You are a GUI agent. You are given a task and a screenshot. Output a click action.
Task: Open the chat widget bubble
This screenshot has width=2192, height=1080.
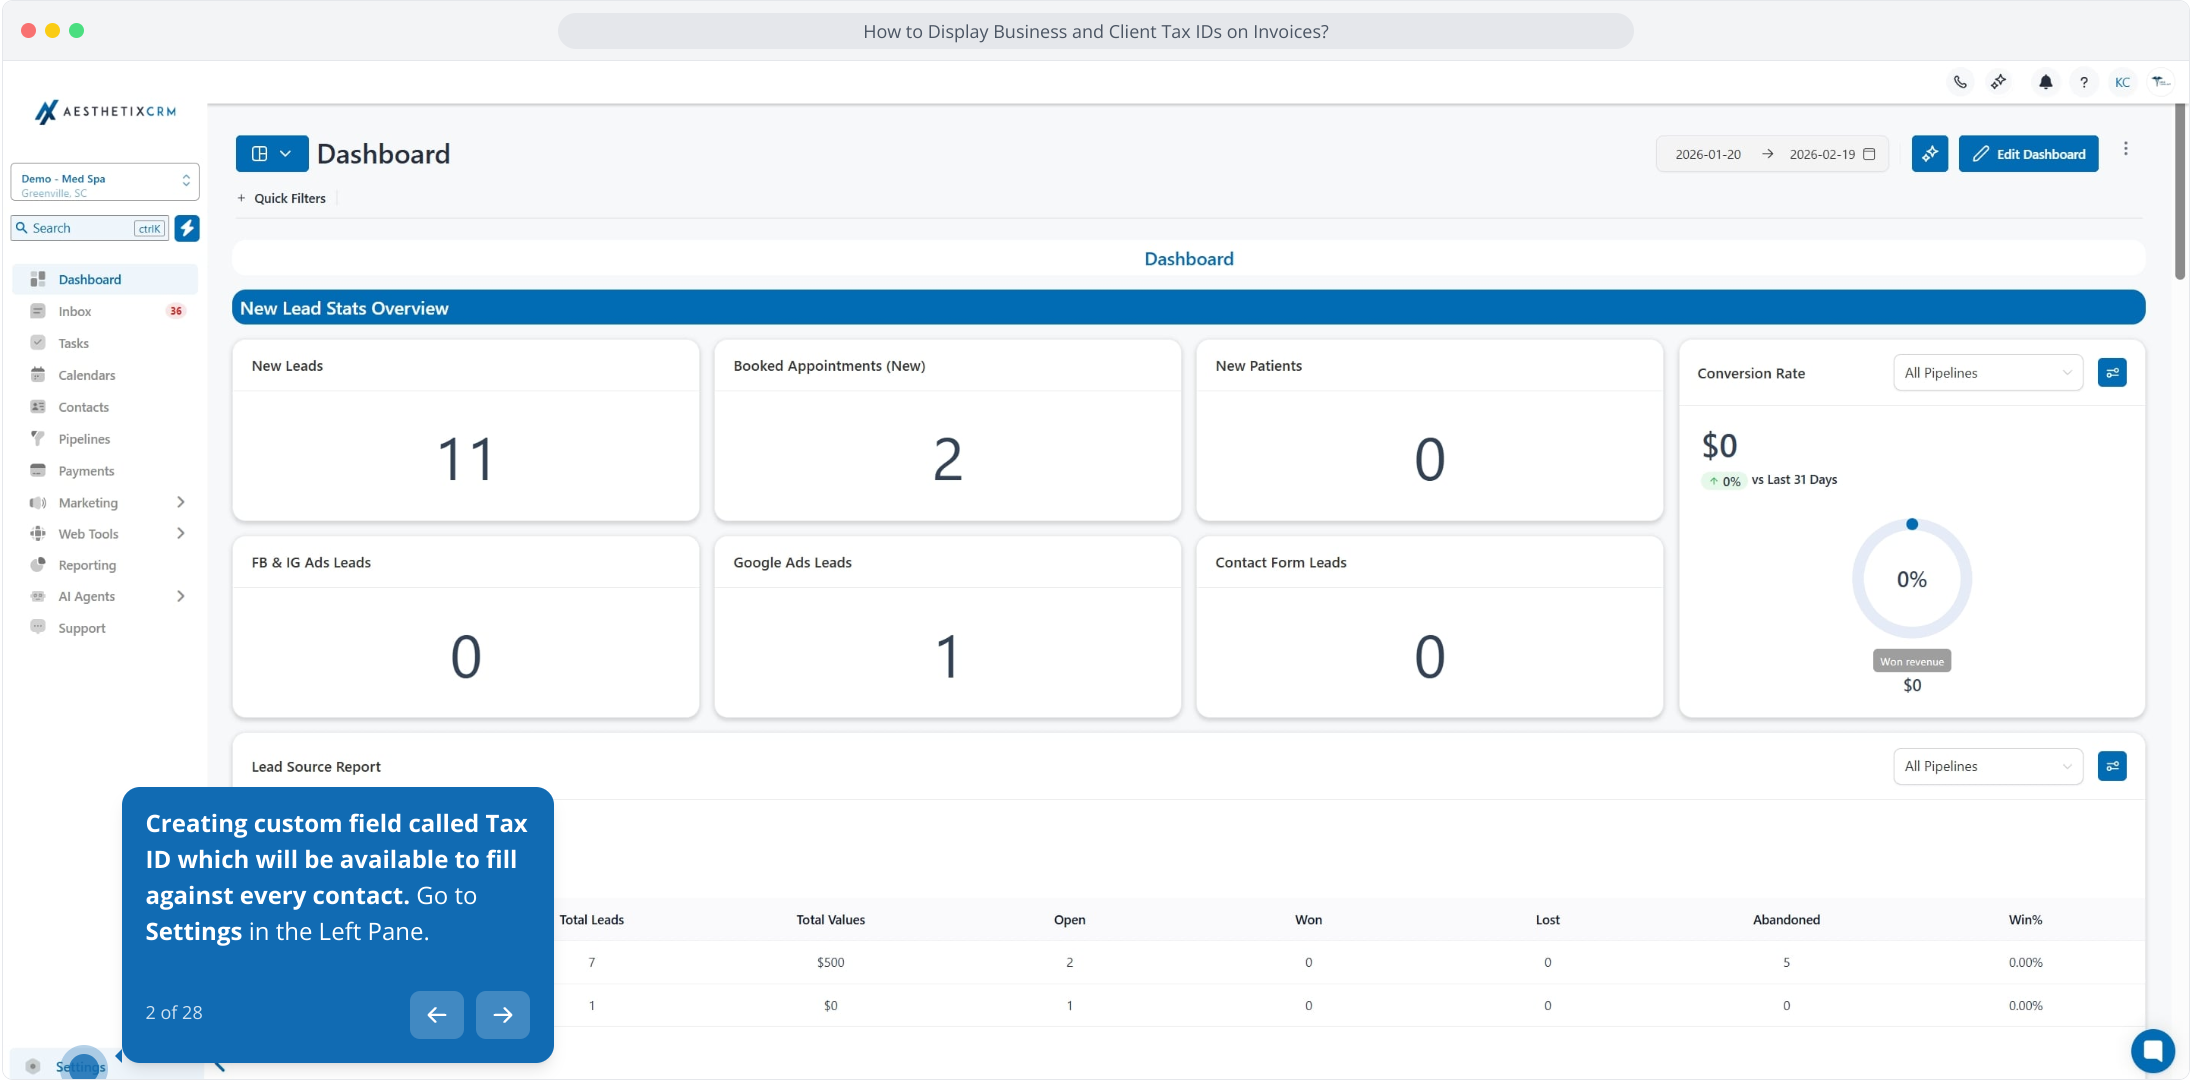(x=2152, y=1050)
